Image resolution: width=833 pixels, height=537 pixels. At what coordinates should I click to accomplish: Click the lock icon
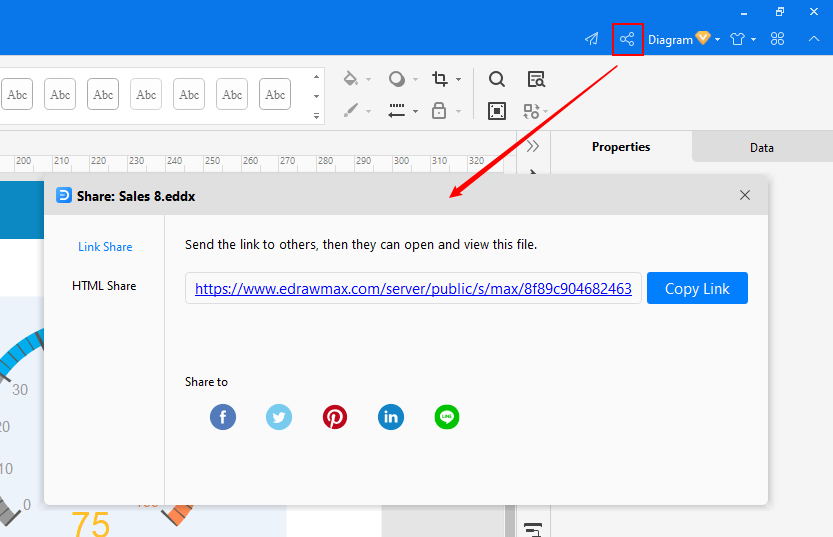coord(439,110)
